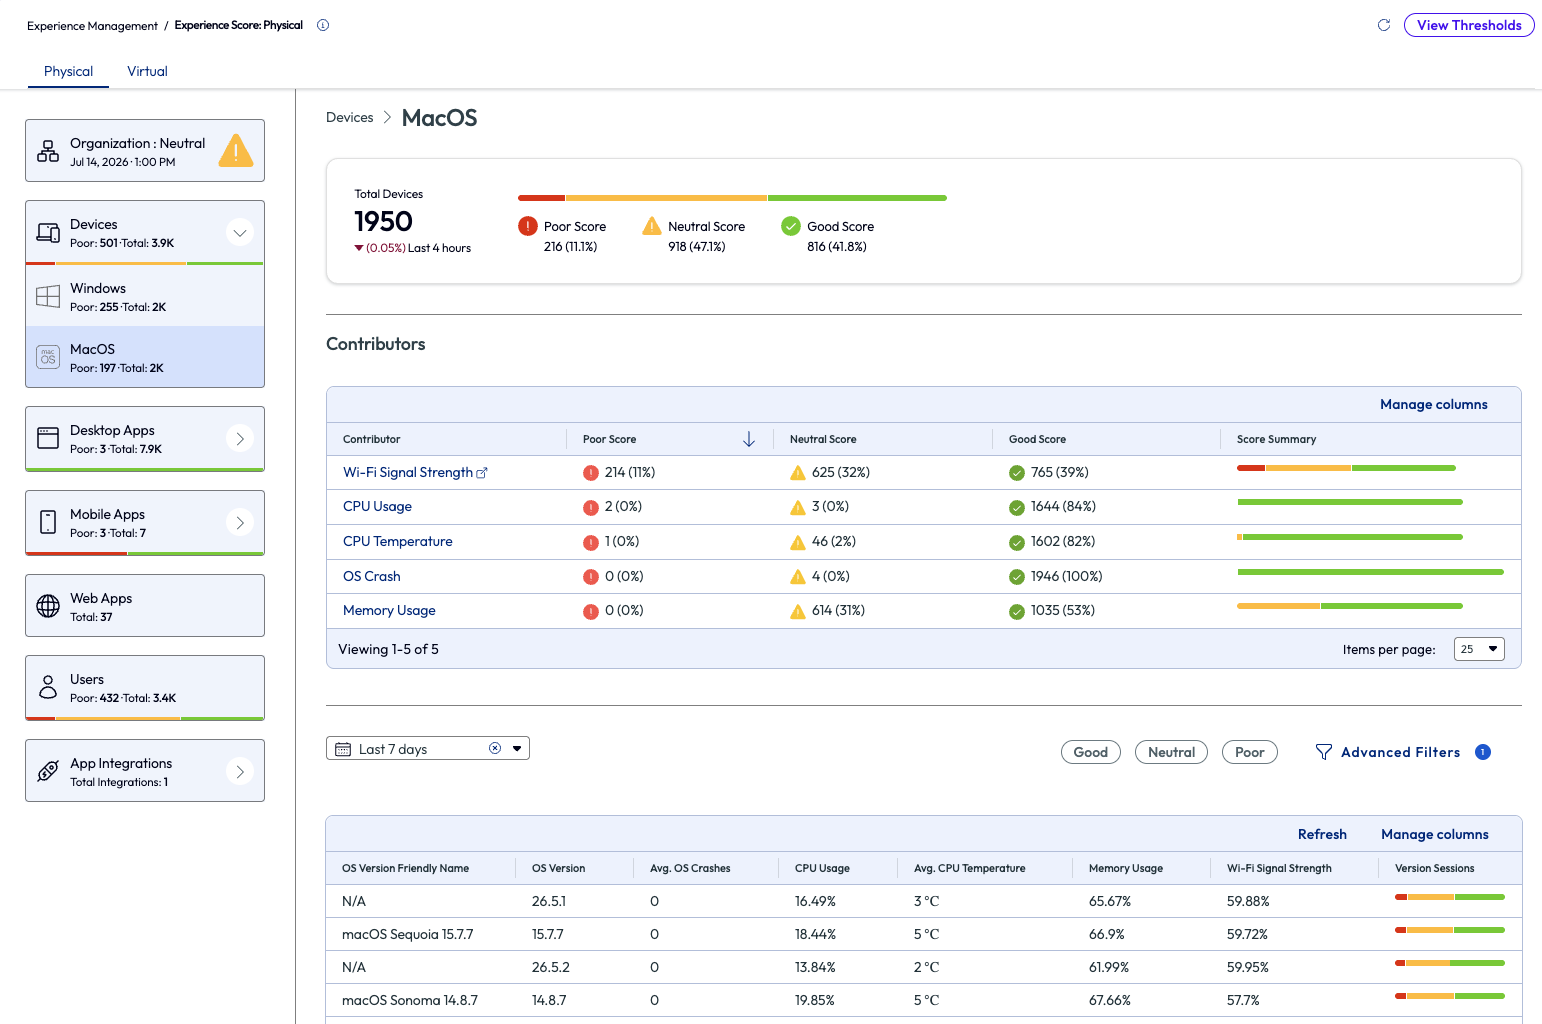Click the external link icon after Wi-Fi Signal Strength
This screenshot has height=1024, width=1542.
(482, 473)
